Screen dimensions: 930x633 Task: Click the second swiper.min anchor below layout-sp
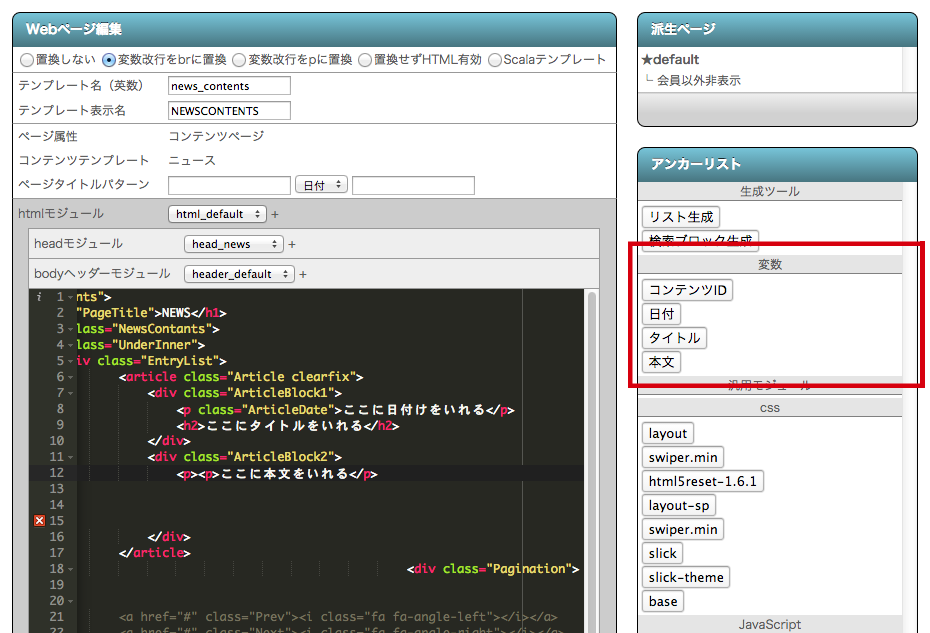(683, 529)
